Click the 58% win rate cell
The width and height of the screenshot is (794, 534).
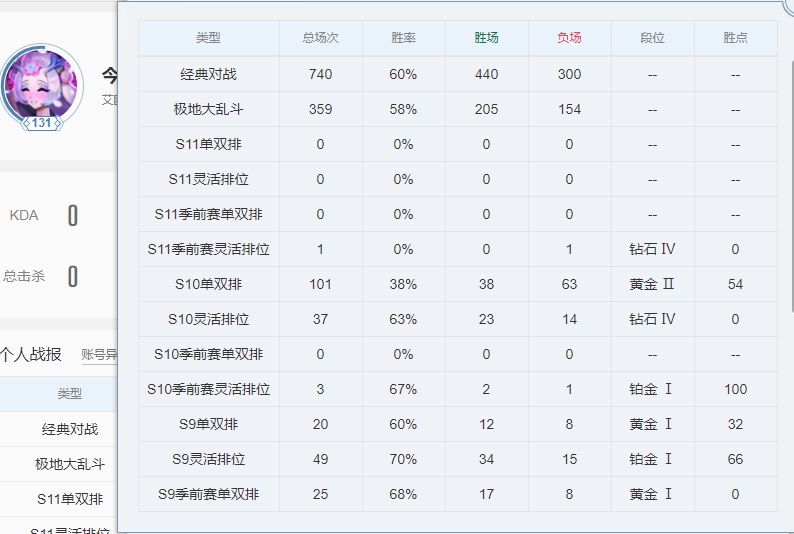403,109
